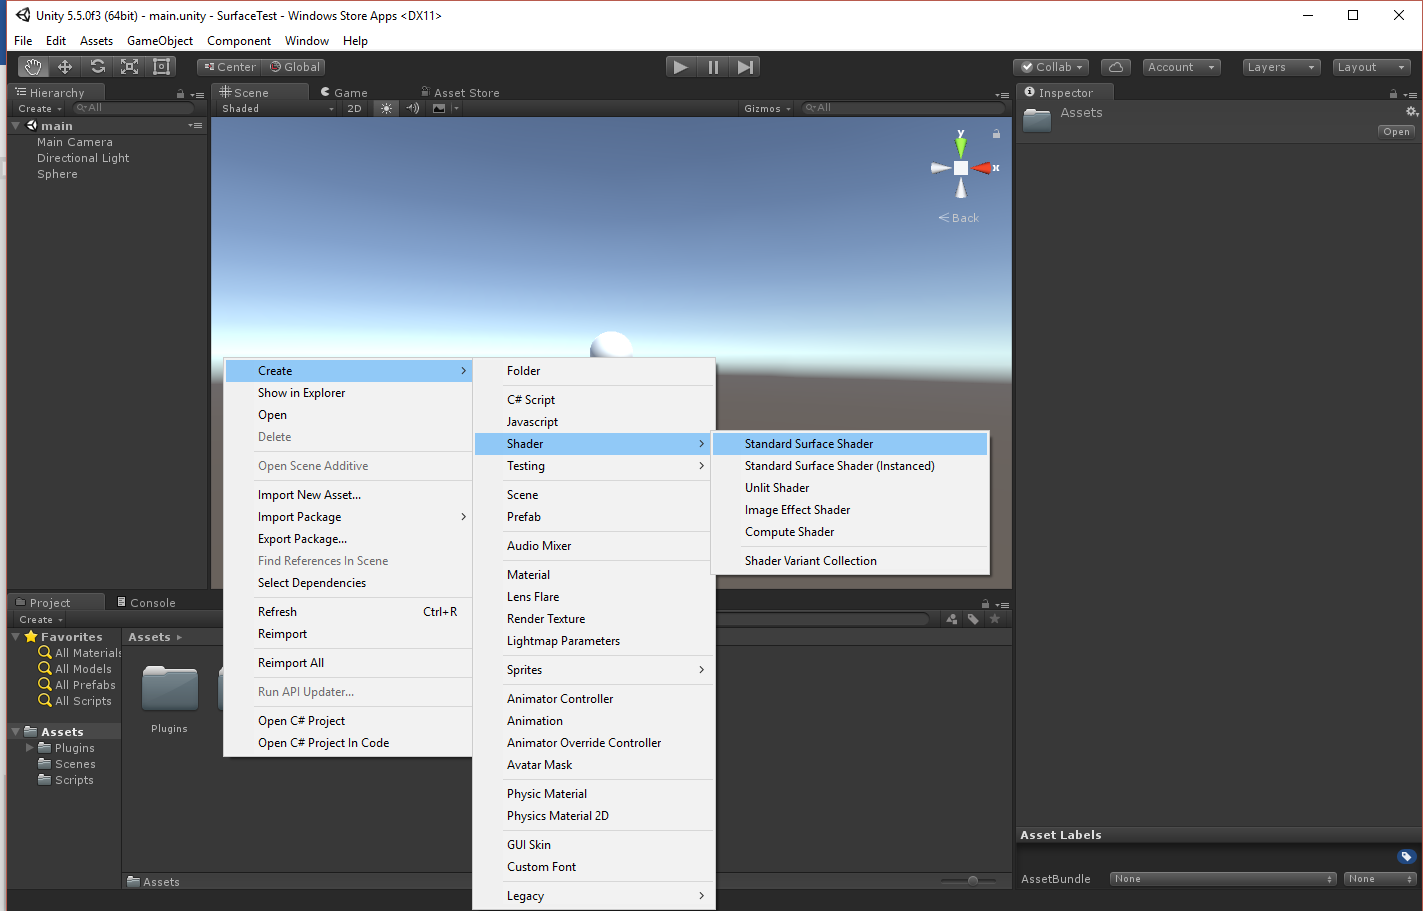Toggle scene effects image icon
The width and height of the screenshot is (1423, 911).
(x=439, y=108)
